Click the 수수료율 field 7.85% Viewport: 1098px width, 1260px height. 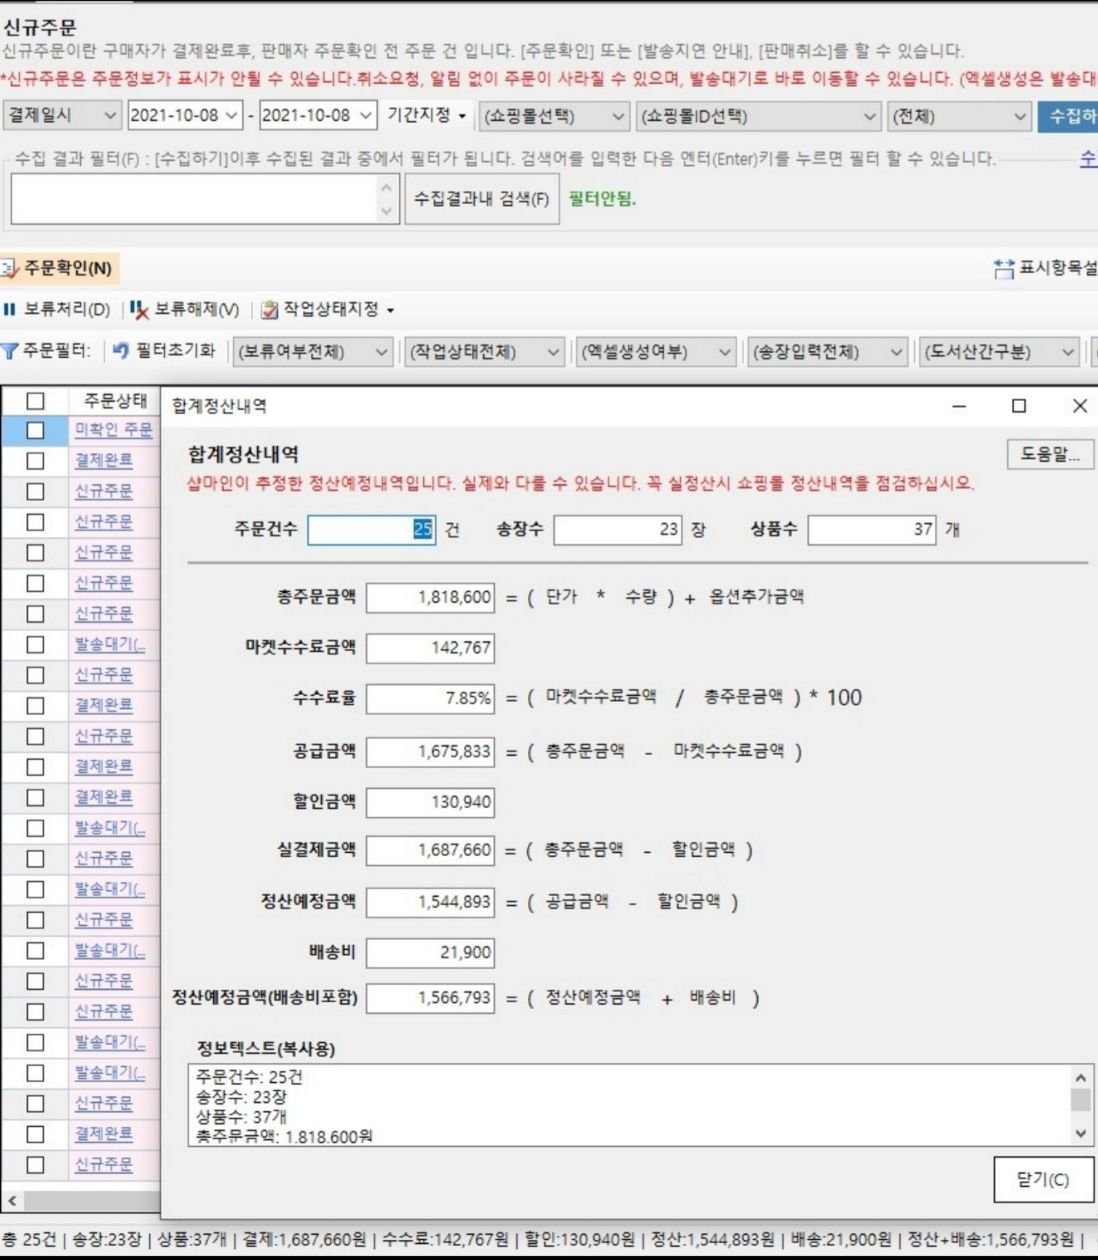point(430,698)
